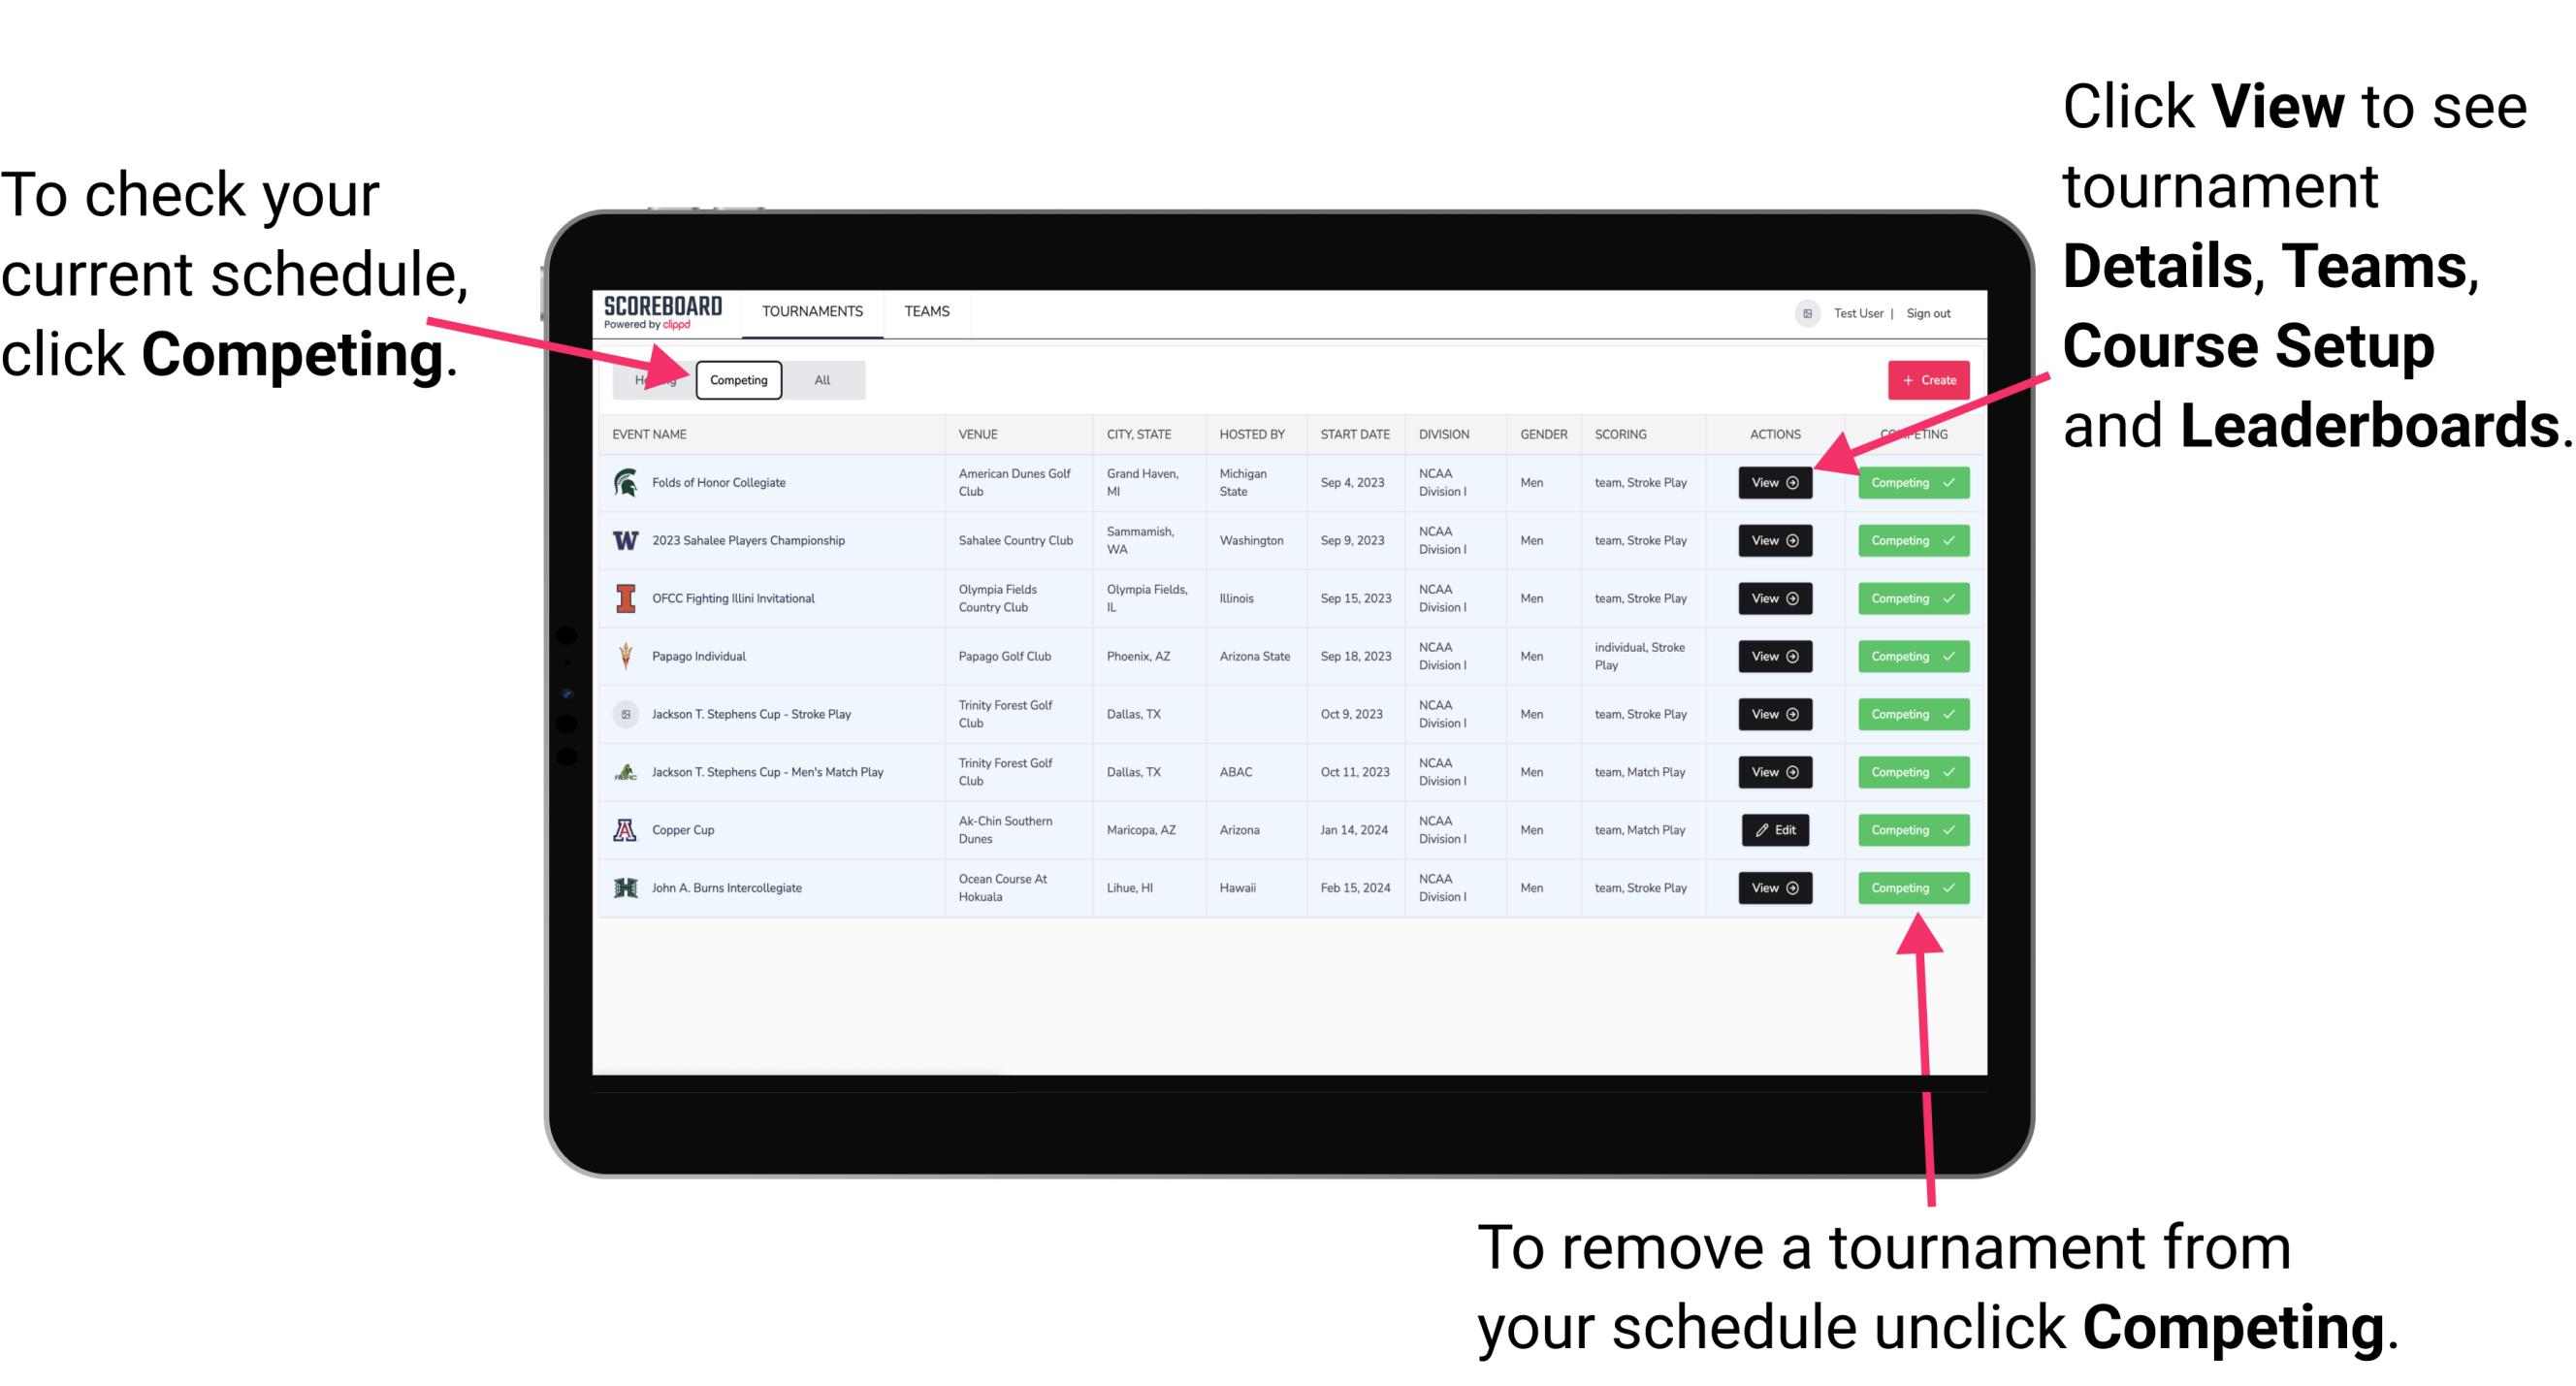Select the All filter tab
Image resolution: width=2576 pixels, height=1386 pixels.
(x=818, y=379)
